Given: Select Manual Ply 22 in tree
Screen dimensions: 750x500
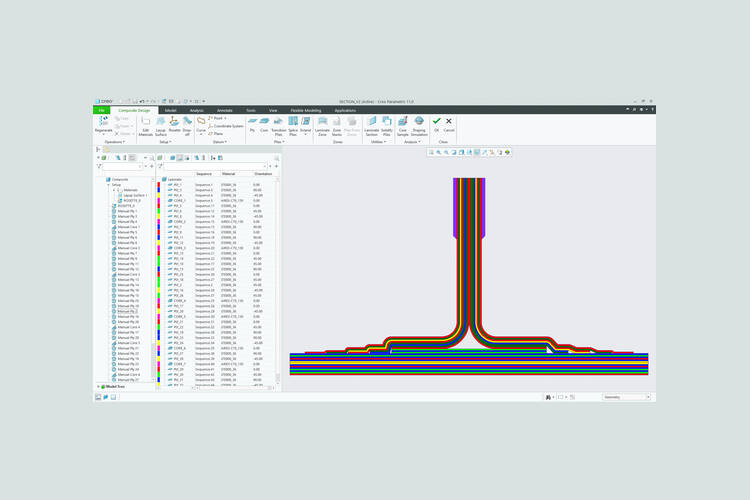Looking at the screenshot, I should [128, 311].
